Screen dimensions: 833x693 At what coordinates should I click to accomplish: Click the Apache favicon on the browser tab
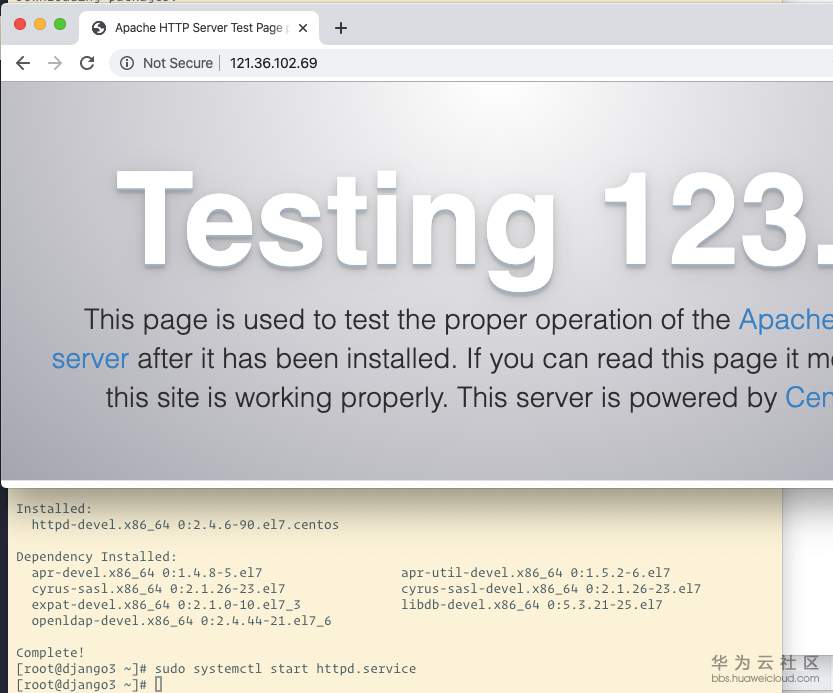[x=98, y=28]
